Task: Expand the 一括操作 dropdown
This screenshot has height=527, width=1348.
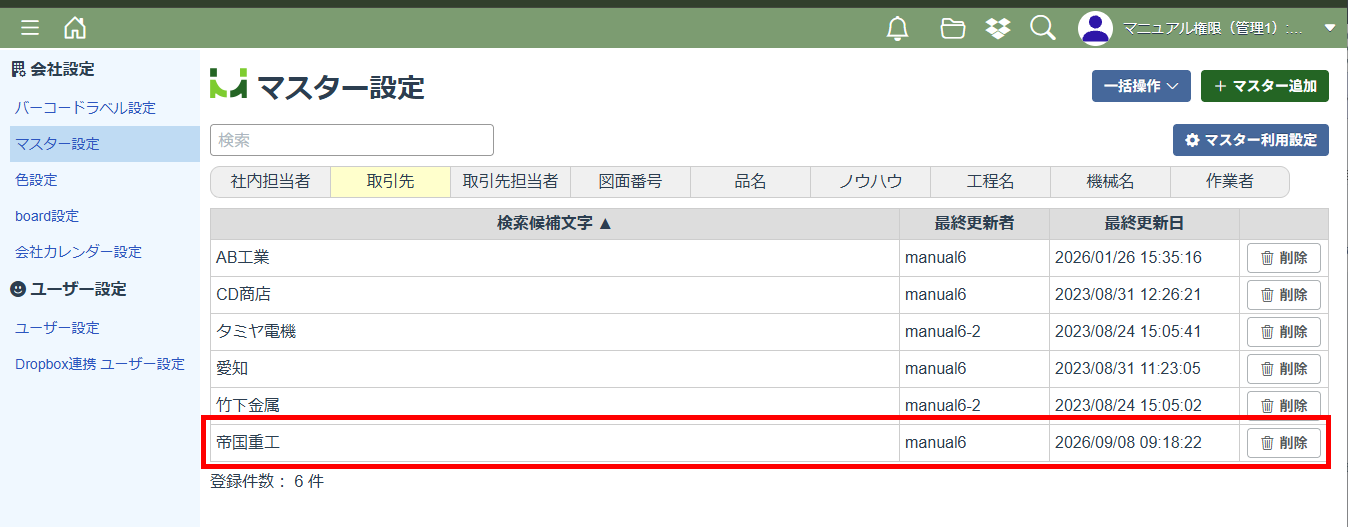Action: 1141,86
